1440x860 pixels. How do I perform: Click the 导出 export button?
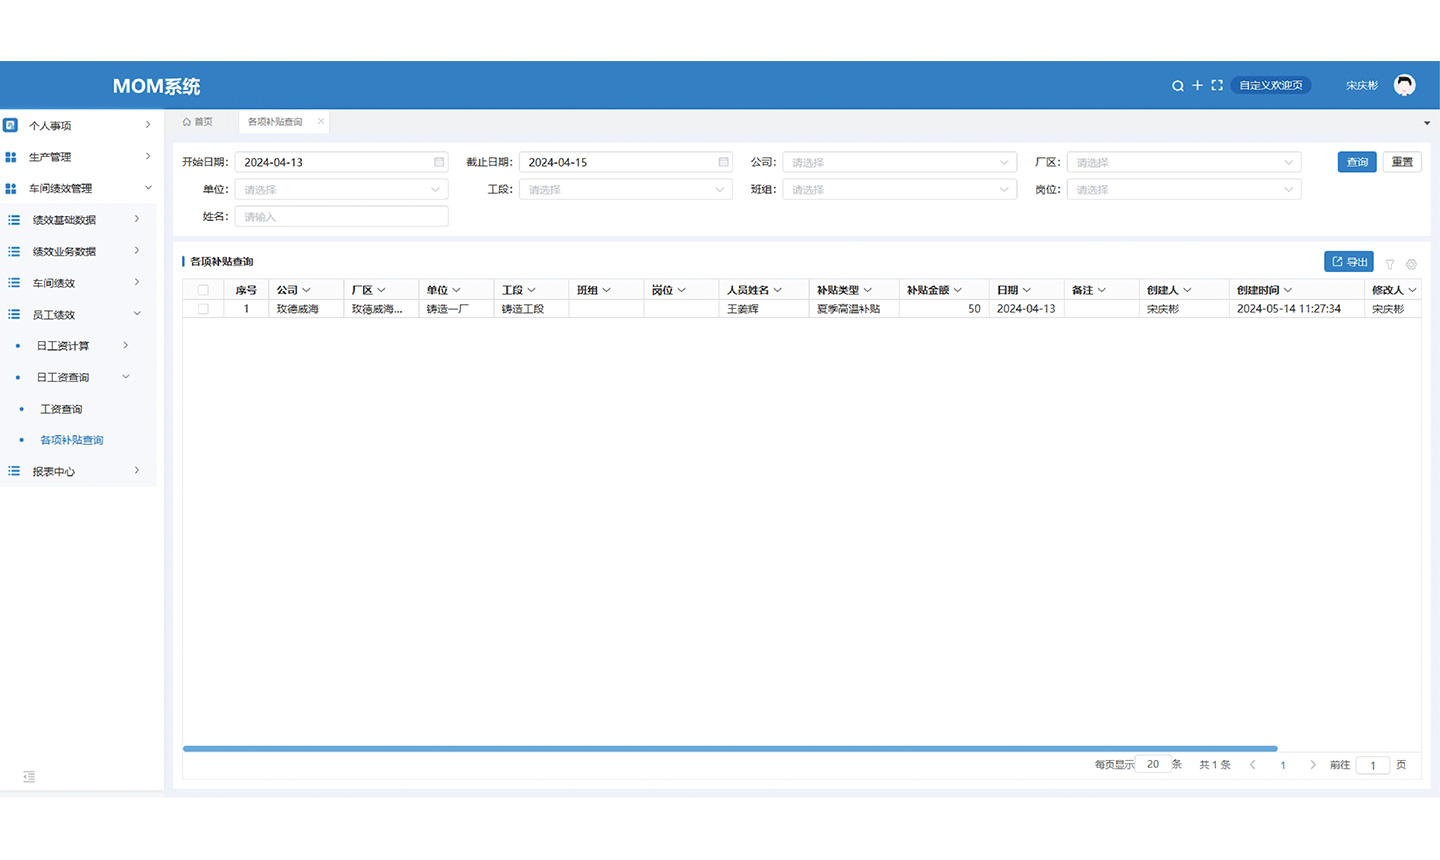tap(1348, 262)
